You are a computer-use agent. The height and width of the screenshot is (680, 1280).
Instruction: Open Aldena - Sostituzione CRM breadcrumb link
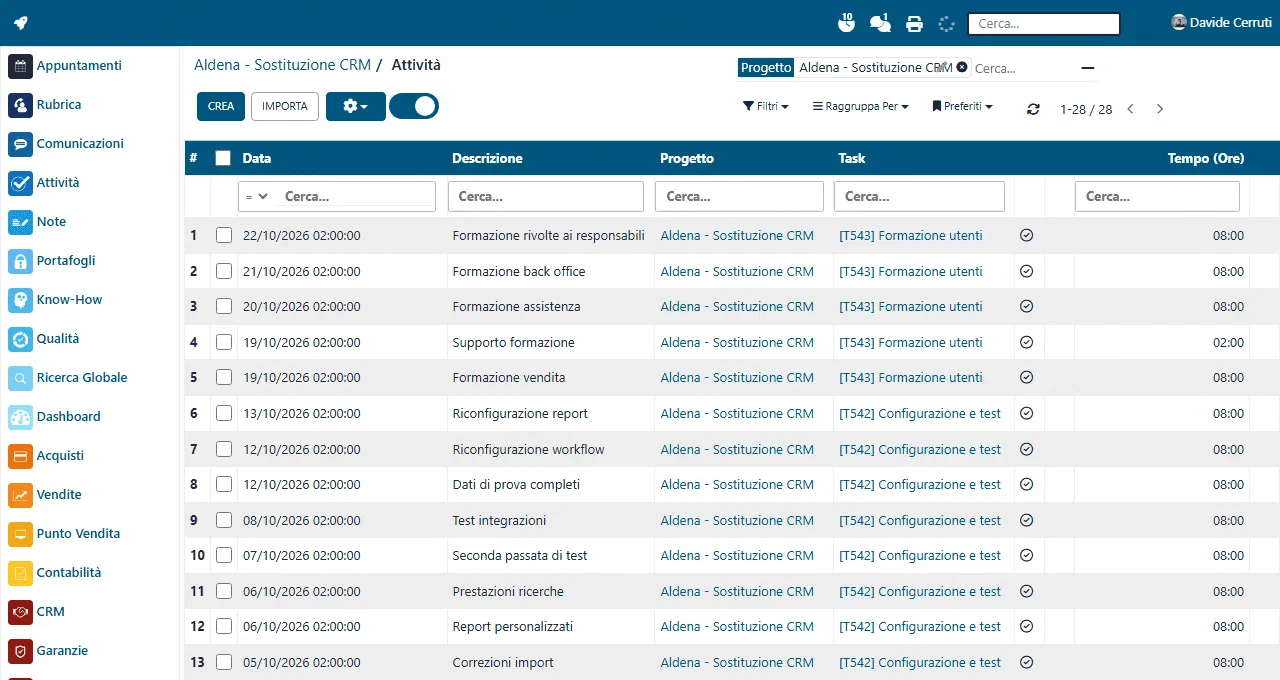282,65
